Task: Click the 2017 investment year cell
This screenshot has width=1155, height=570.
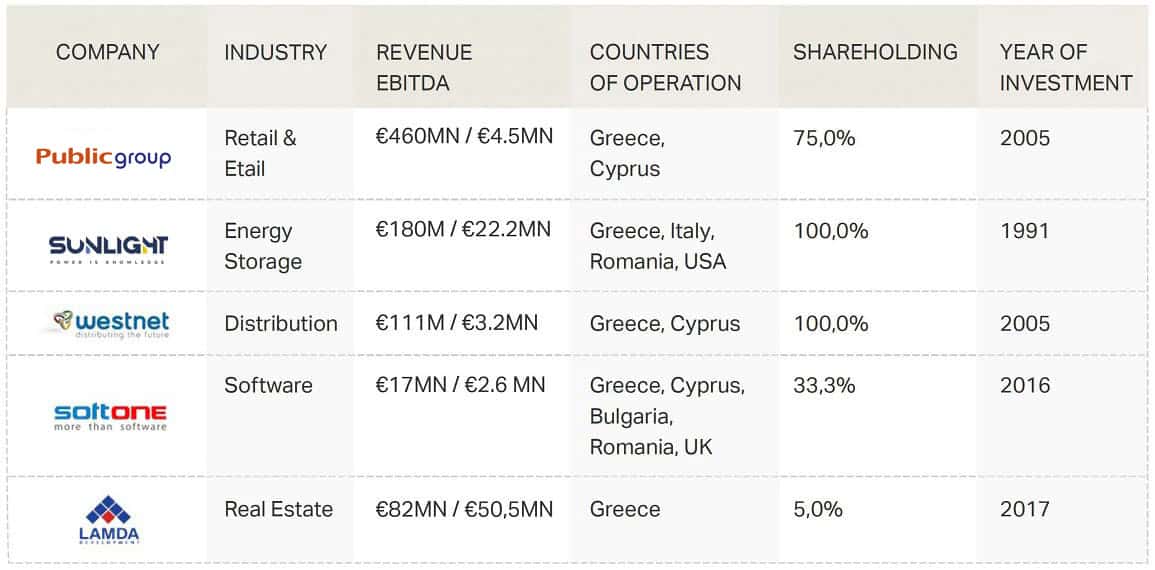Action: click(x=1025, y=509)
